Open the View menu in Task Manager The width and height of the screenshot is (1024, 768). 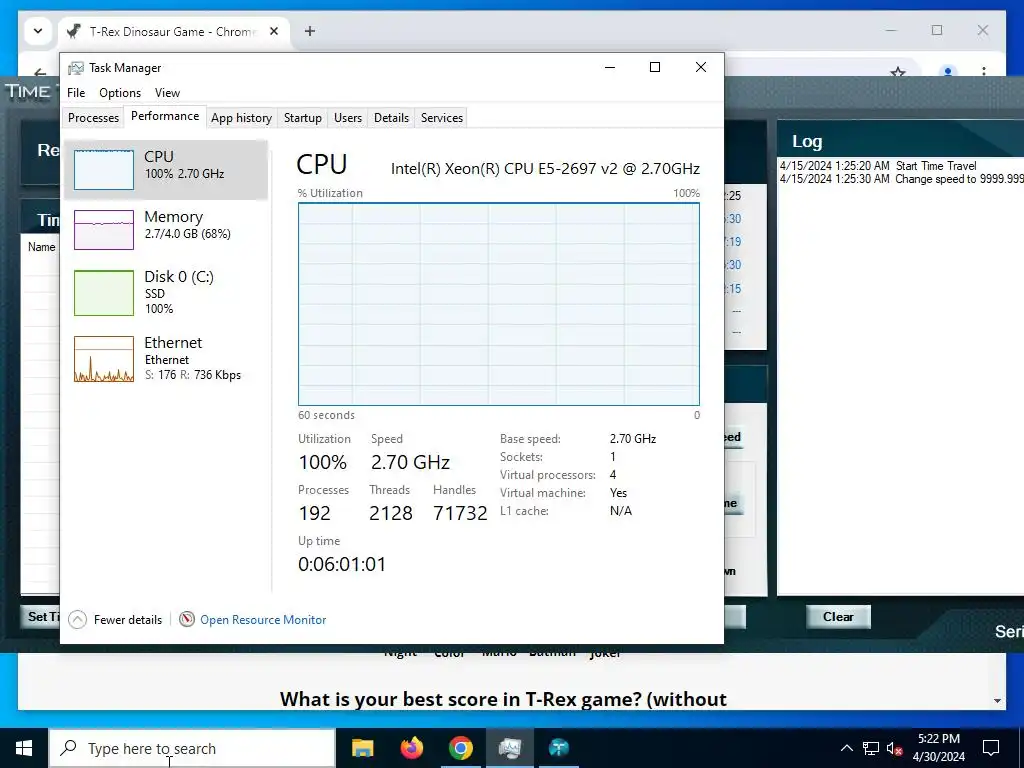(x=167, y=93)
